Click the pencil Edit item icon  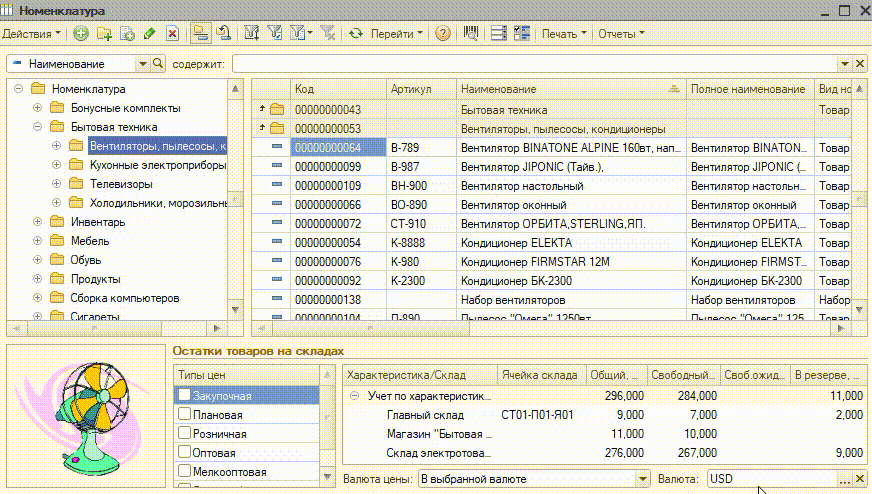[x=149, y=33]
